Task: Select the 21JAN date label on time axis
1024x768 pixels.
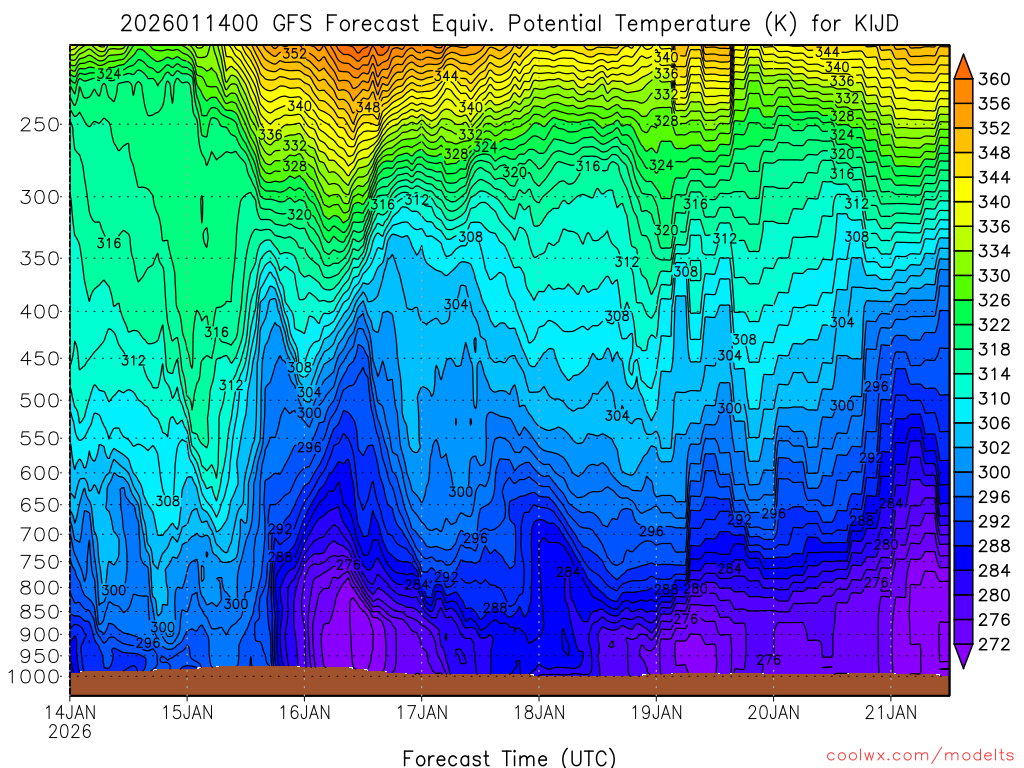Action: [891, 712]
